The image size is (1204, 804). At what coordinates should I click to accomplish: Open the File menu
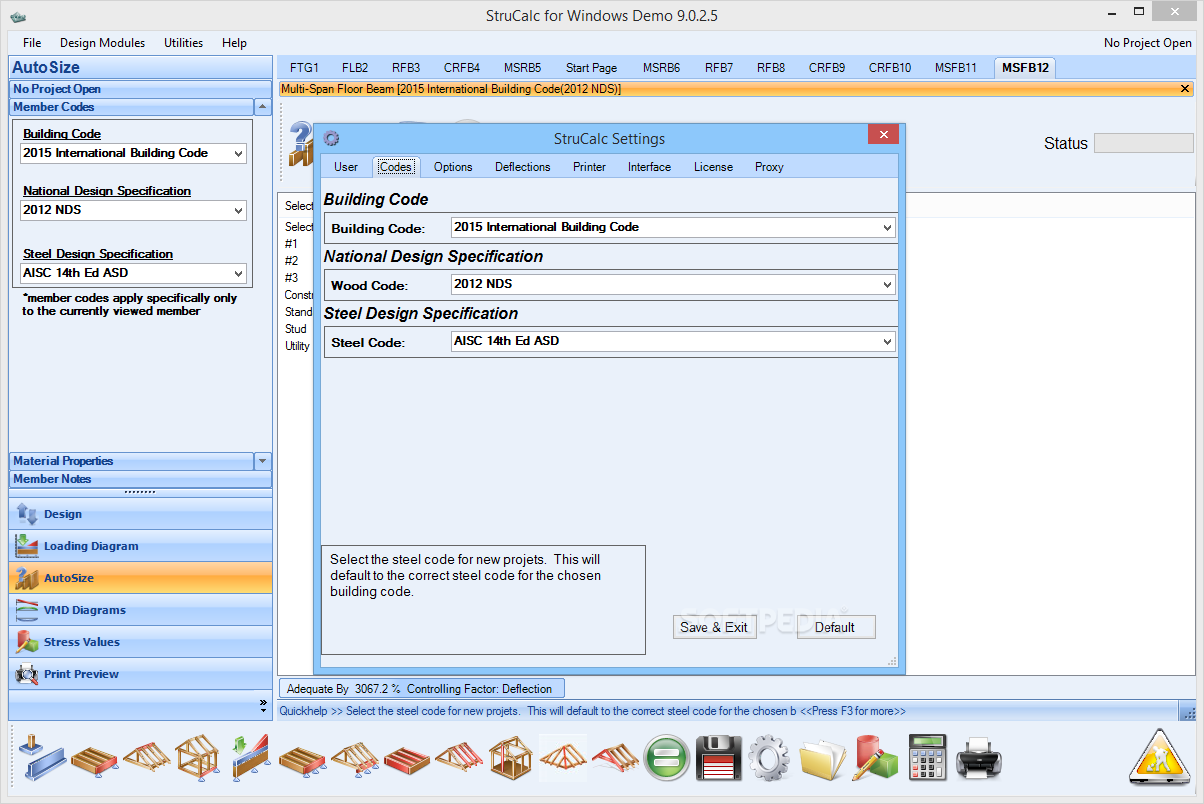click(x=32, y=43)
